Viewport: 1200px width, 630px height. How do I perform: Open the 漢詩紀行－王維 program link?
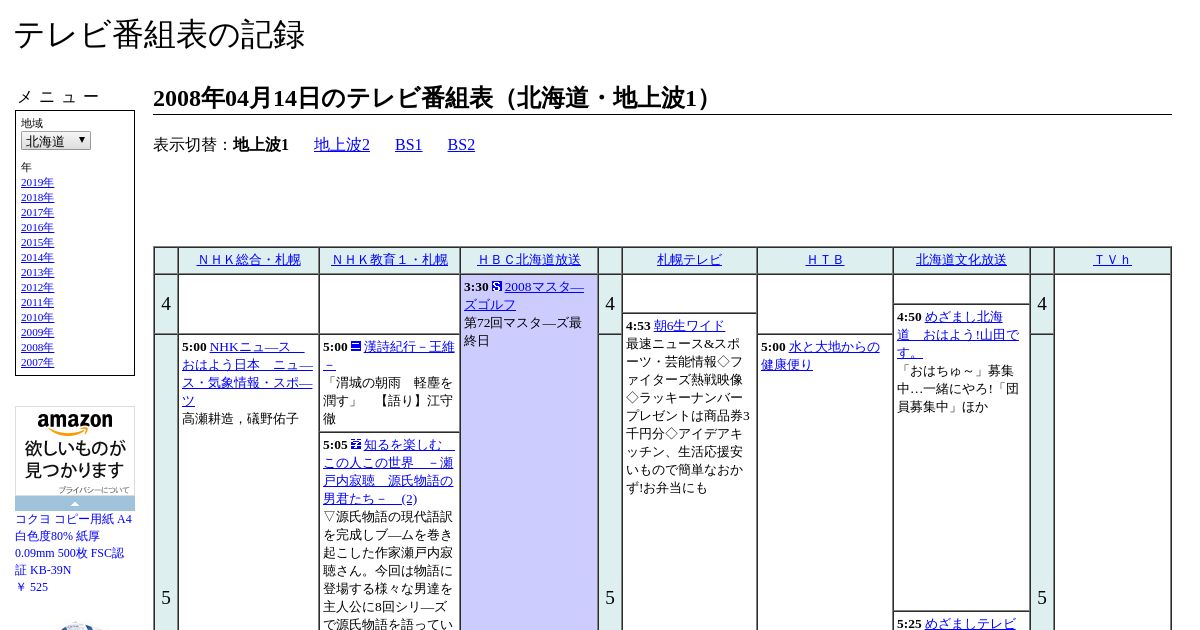pyautogui.click(x=388, y=356)
